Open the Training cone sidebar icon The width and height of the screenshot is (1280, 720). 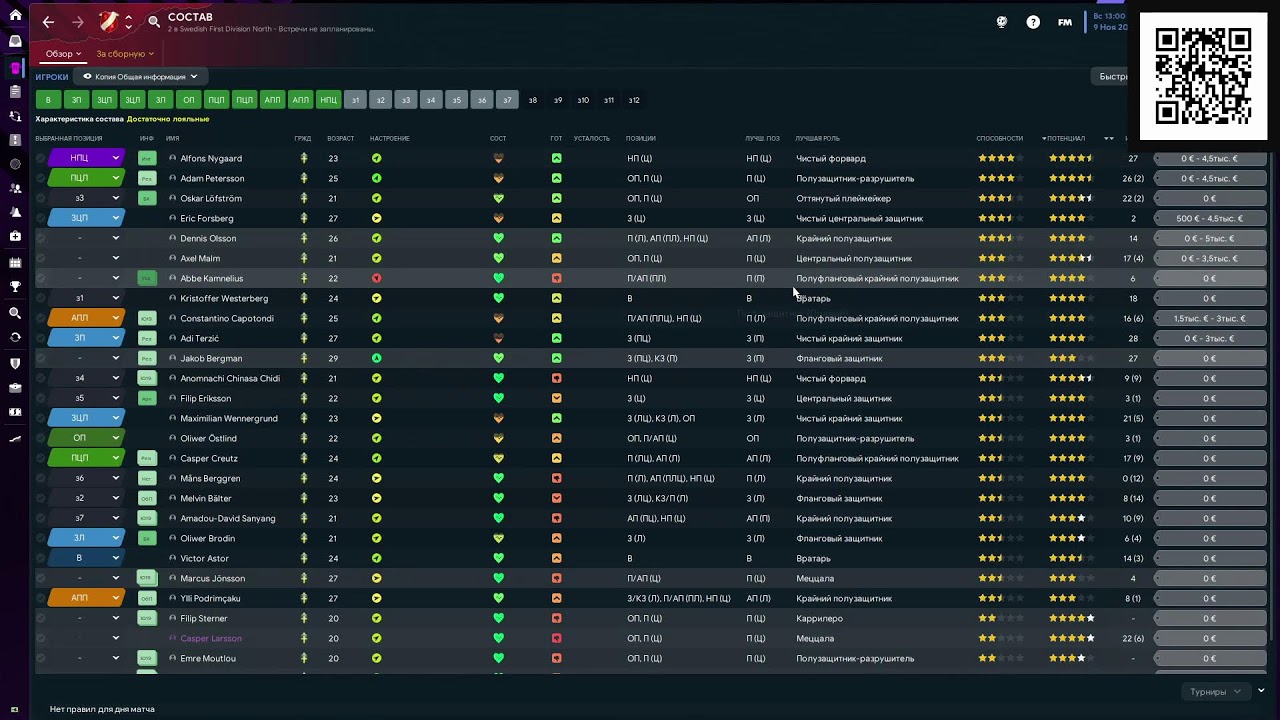(15, 213)
